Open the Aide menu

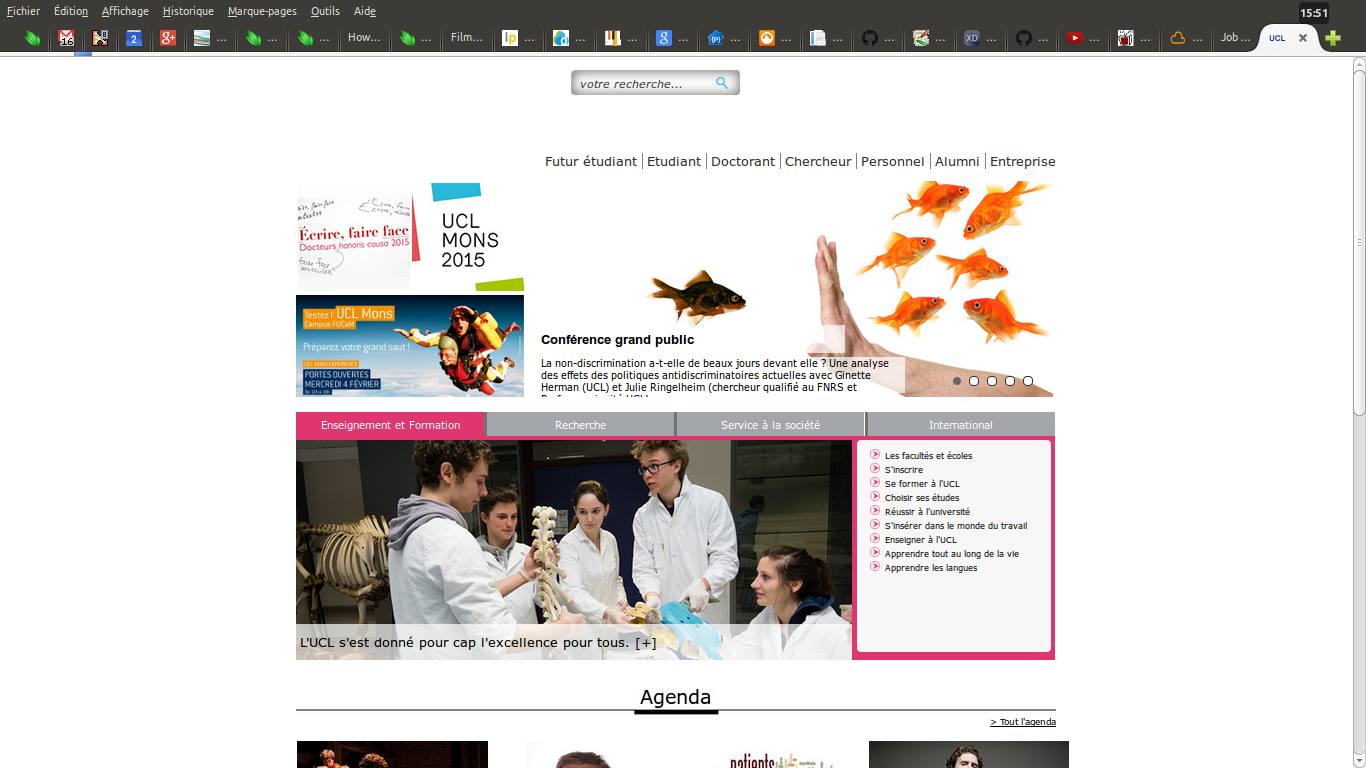pyautogui.click(x=365, y=11)
